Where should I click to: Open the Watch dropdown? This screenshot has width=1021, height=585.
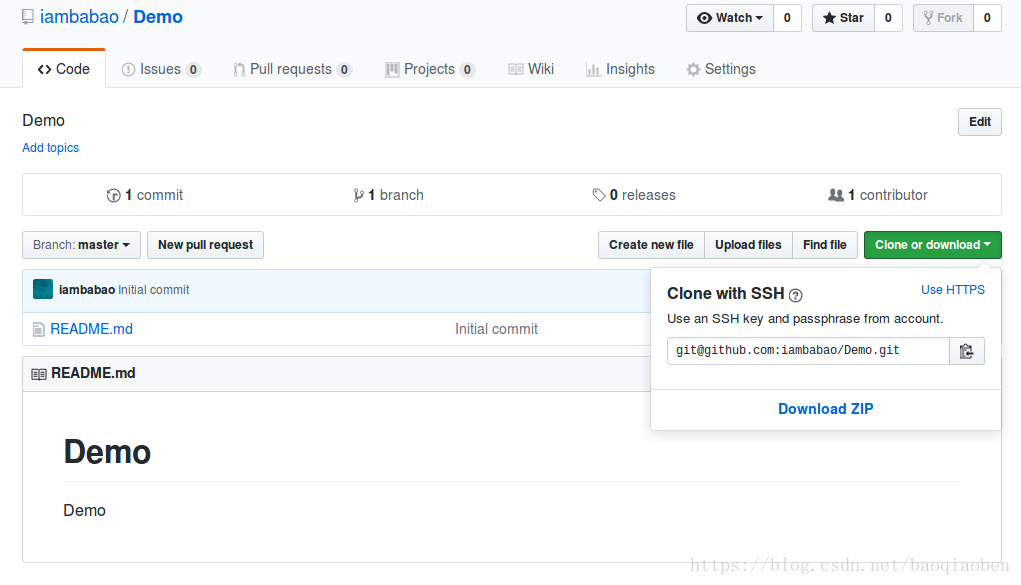(x=730, y=18)
